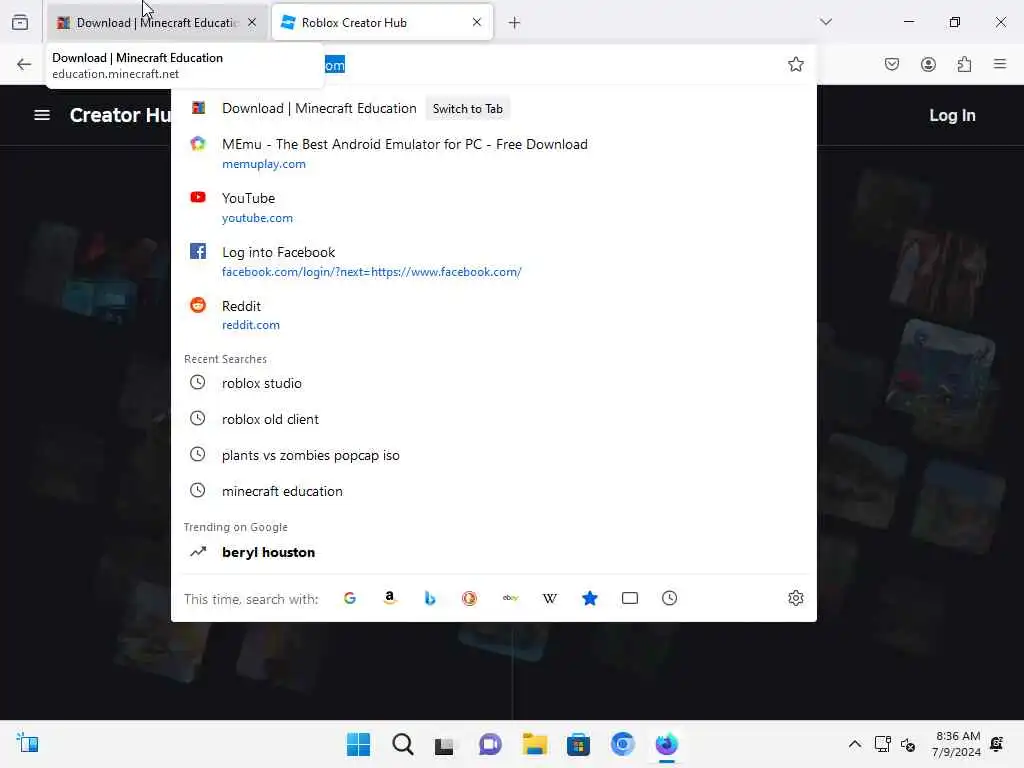Search this time with Google
This screenshot has width=1024, height=768.
(x=350, y=598)
